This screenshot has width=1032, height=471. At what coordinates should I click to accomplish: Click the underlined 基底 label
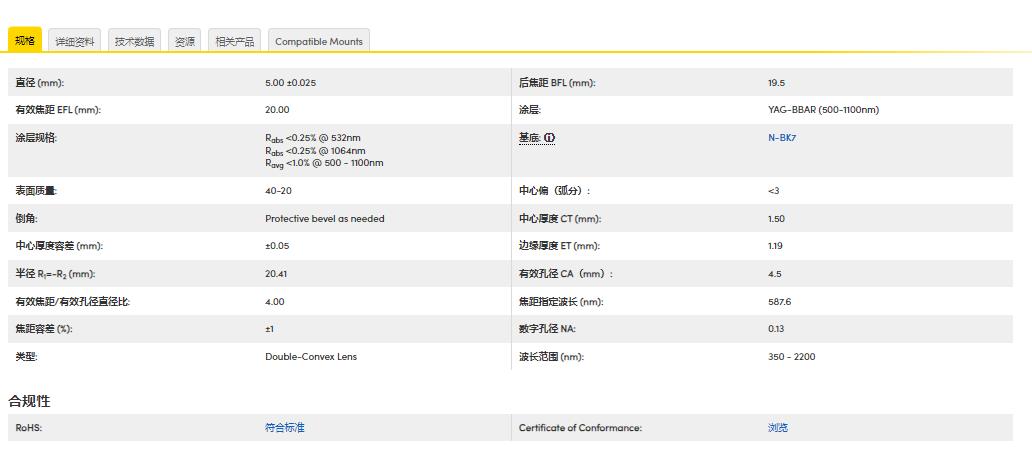click(x=530, y=137)
